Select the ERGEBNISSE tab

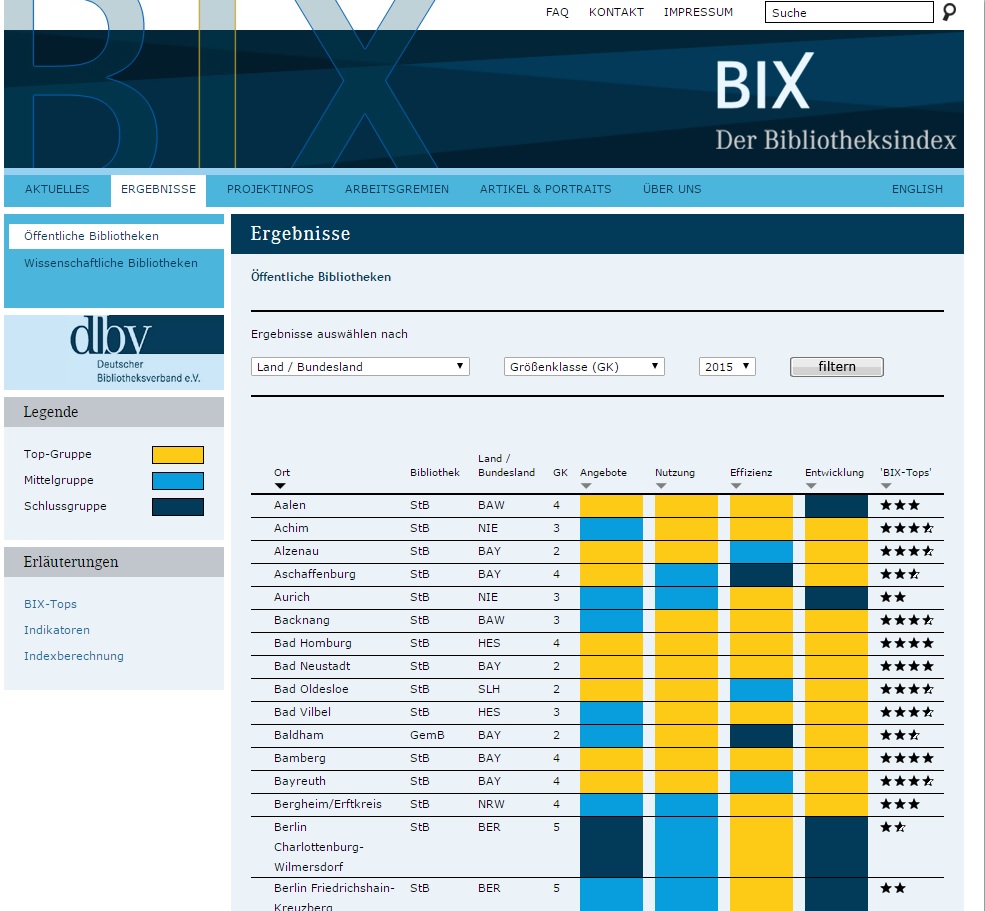pos(158,189)
